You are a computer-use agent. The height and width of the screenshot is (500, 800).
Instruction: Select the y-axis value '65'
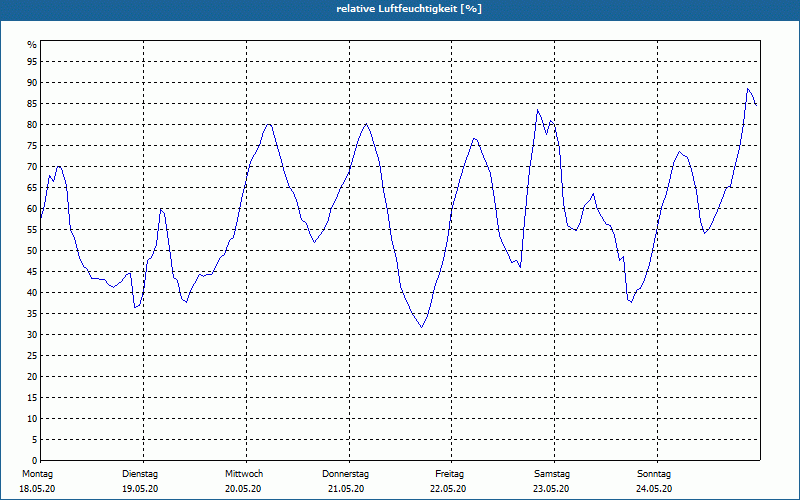[x=32, y=188]
